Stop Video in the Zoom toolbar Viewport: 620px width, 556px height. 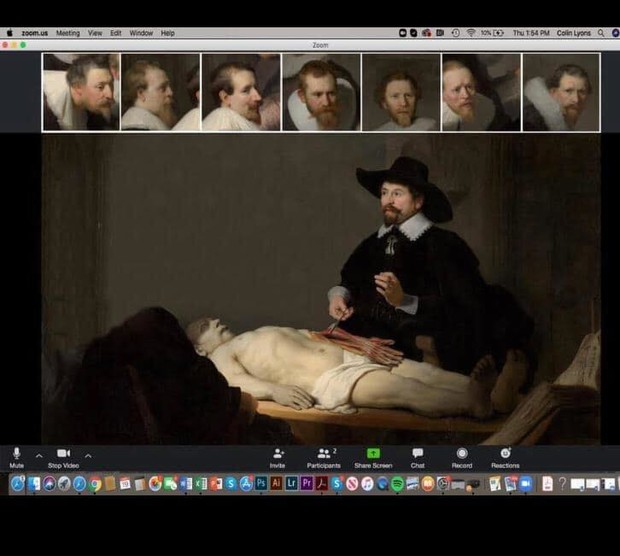point(63,457)
